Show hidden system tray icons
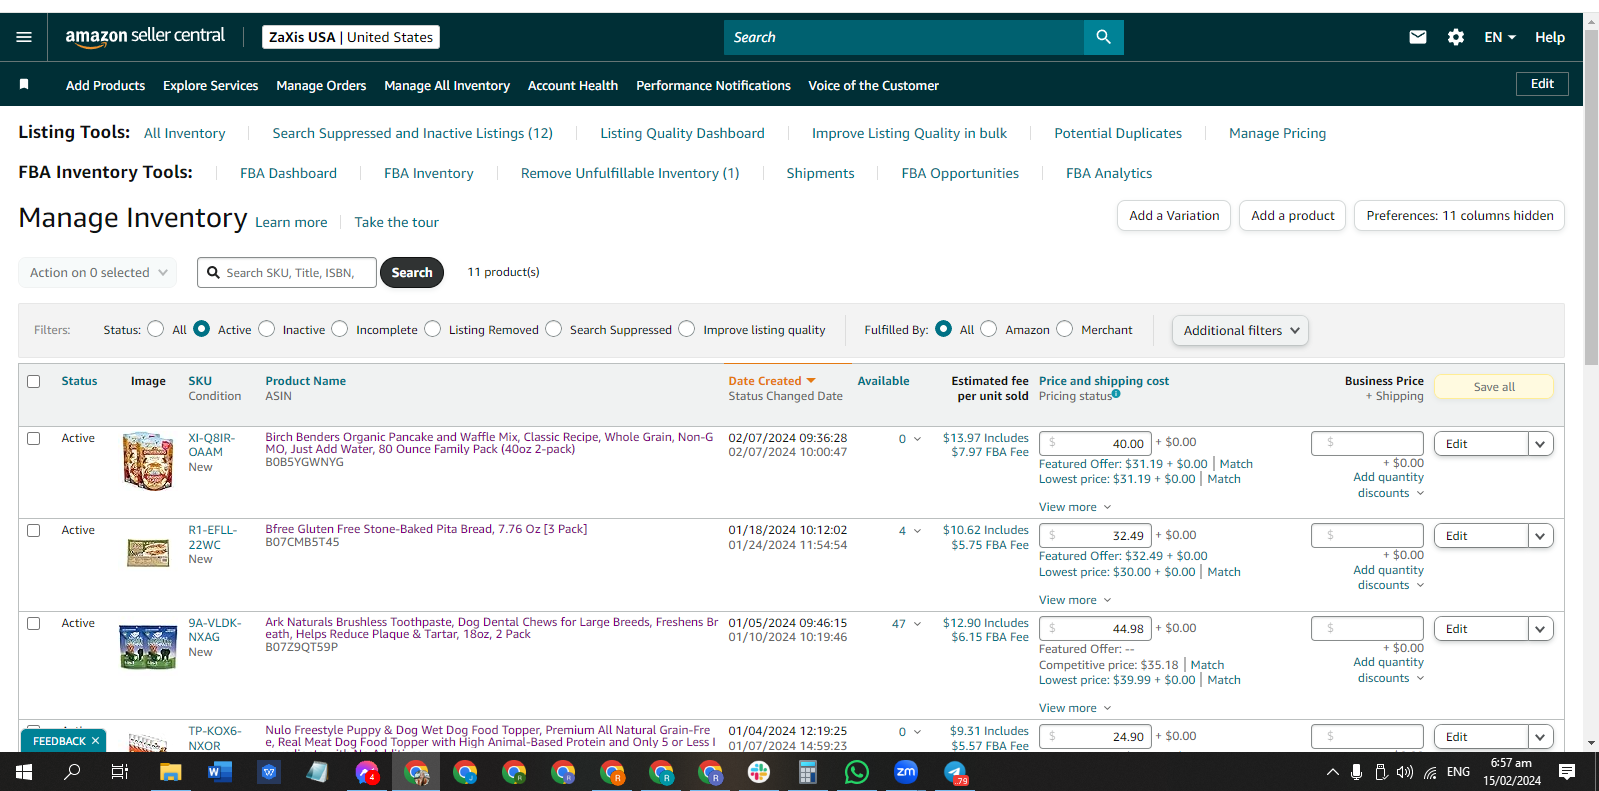Viewport: 1599px width, 791px height. click(1332, 772)
